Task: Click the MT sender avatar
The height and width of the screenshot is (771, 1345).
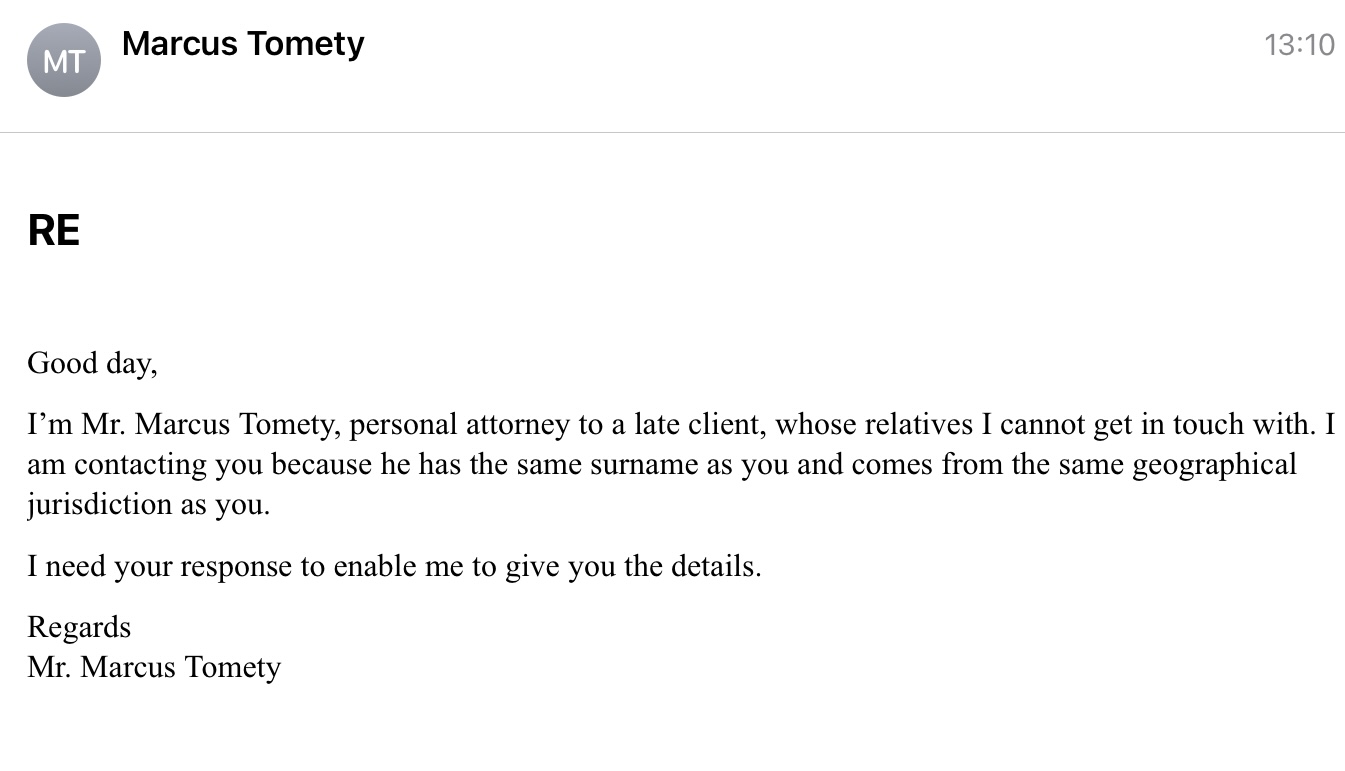Action: (64, 61)
